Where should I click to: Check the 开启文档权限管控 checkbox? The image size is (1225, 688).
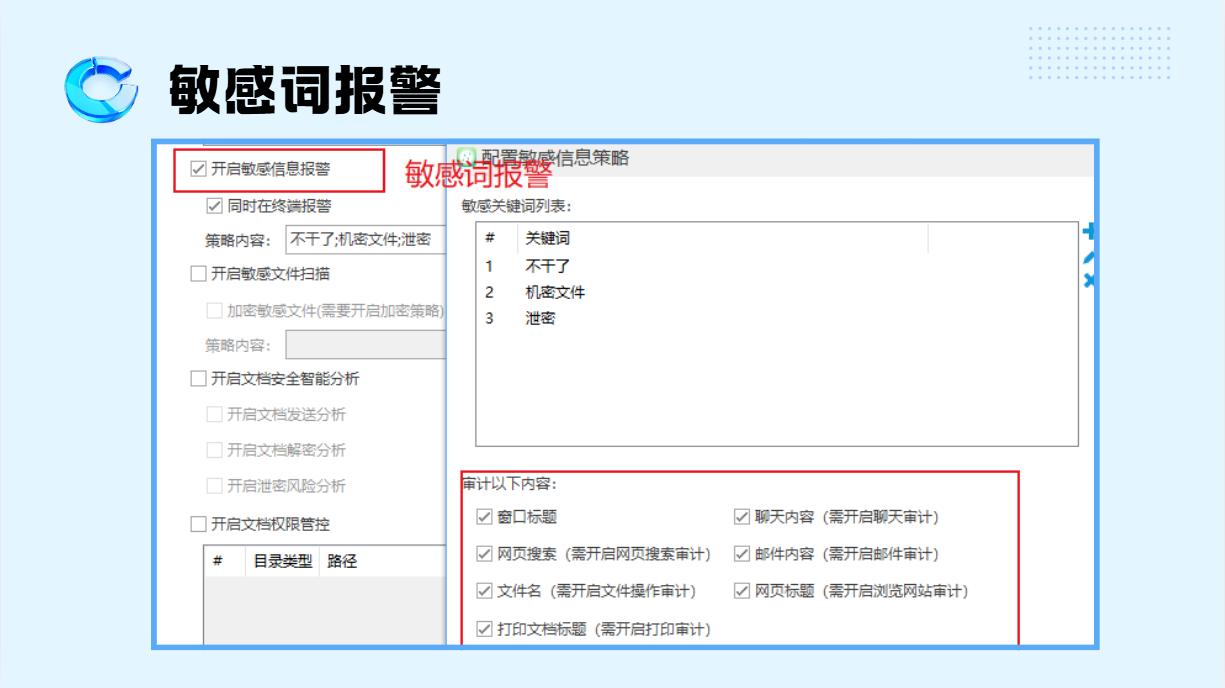198,524
